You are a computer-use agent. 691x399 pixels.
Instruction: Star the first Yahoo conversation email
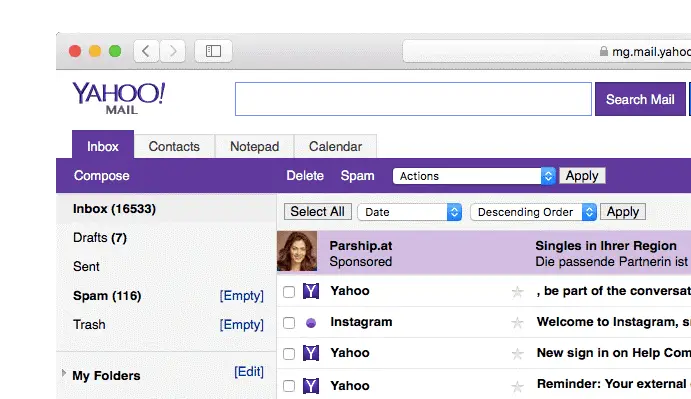pyautogui.click(x=517, y=291)
